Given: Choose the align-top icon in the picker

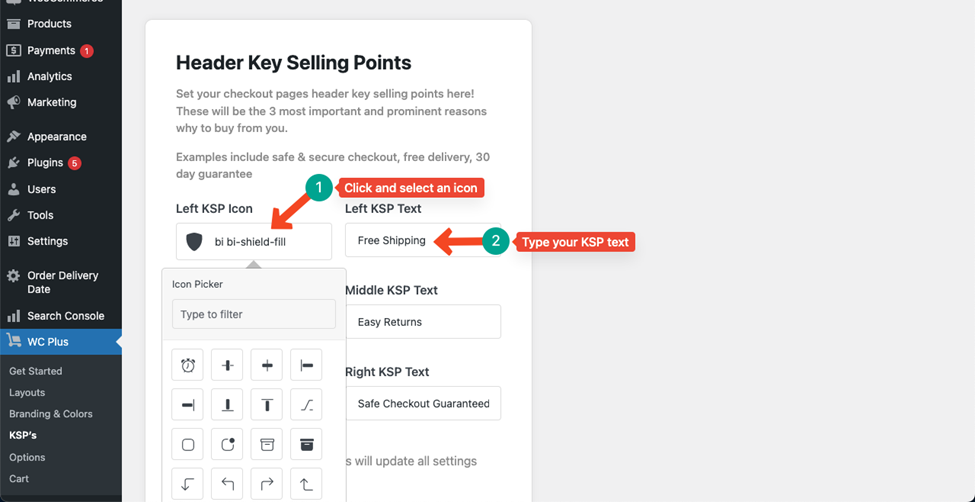Looking at the screenshot, I should coord(267,405).
